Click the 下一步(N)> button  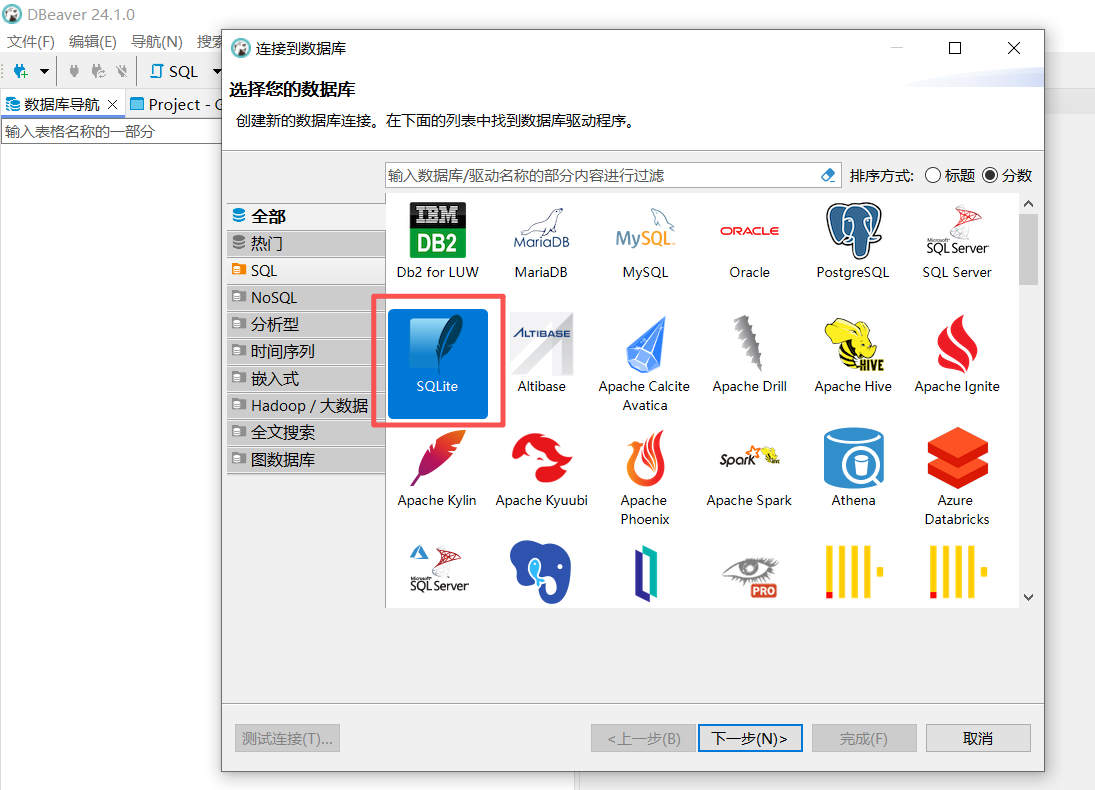coord(750,738)
